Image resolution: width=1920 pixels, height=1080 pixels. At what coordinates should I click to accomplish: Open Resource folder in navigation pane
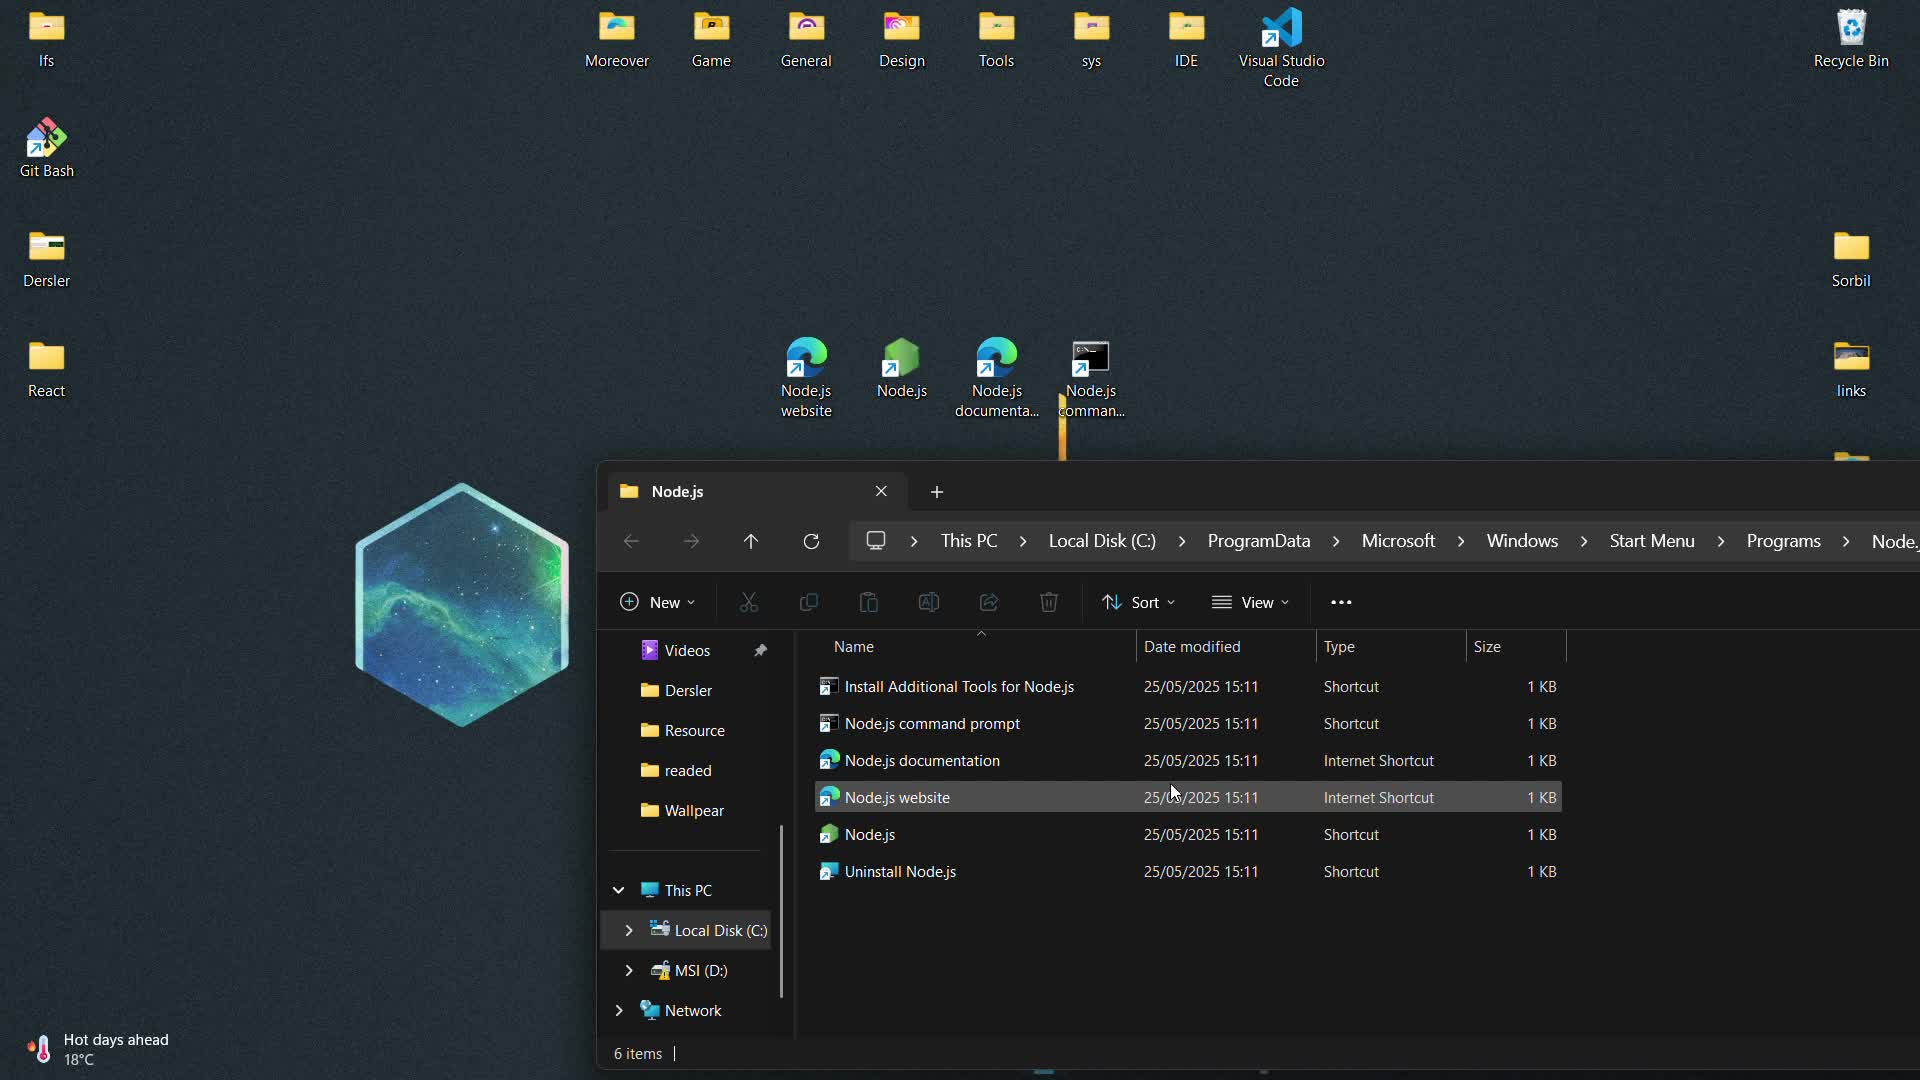pos(688,730)
